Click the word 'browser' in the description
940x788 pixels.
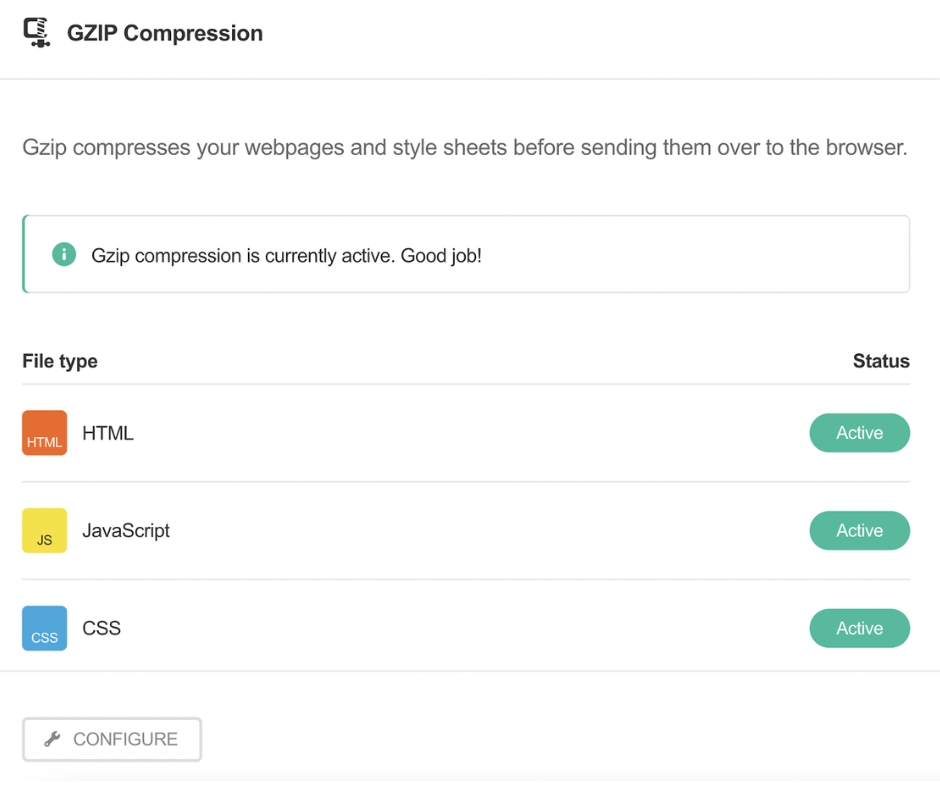pos(866,148)
